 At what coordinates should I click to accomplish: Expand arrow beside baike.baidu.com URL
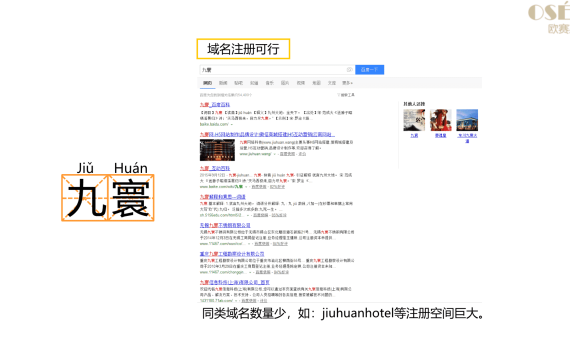(232, 124)
